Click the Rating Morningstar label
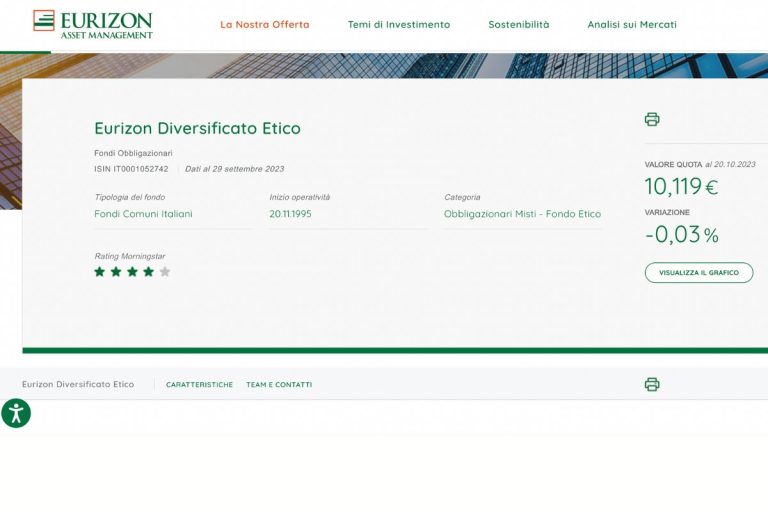 129,256
